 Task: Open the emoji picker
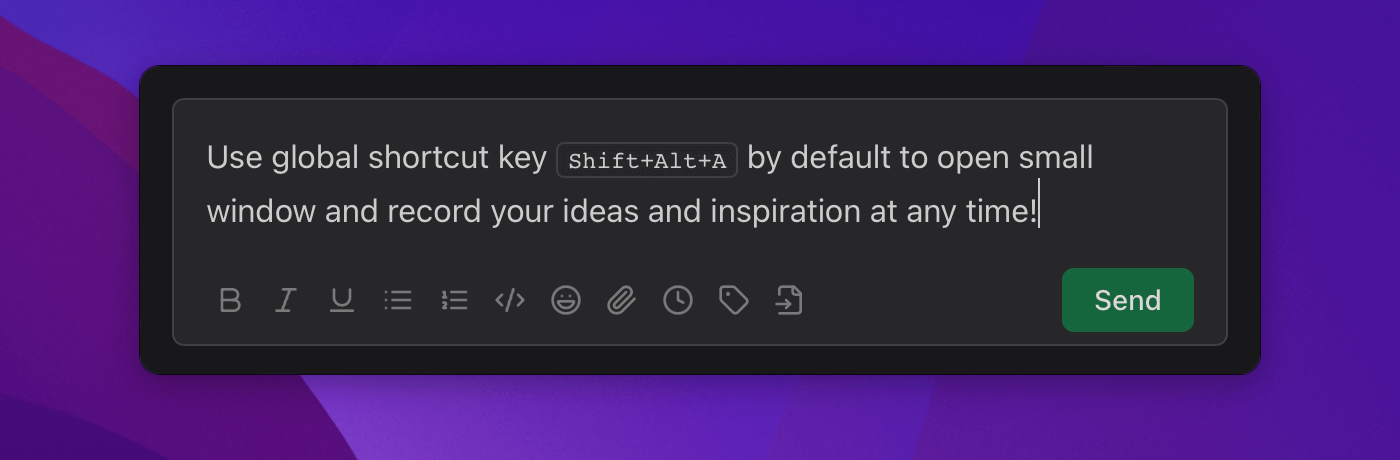click(x=566, y=300)
